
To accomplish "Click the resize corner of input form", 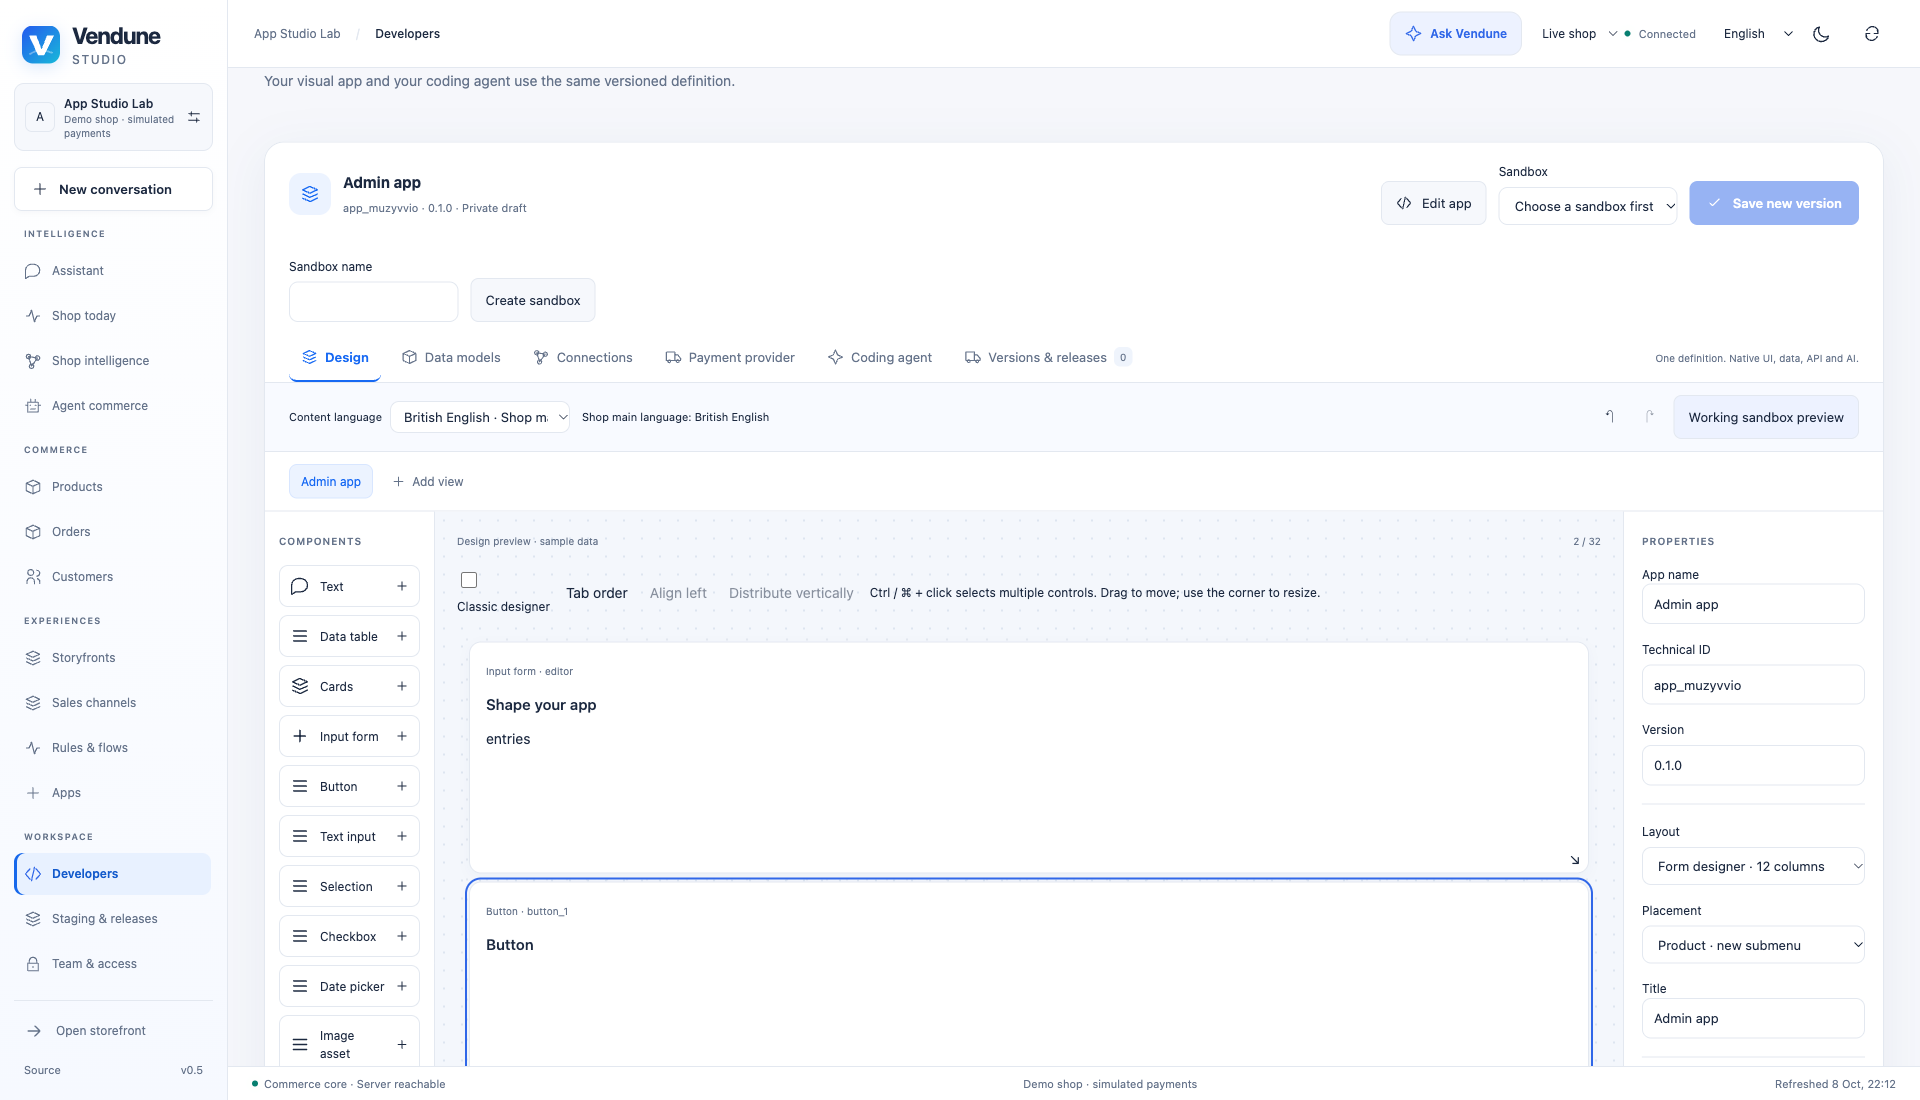I will coord(1575,860).
